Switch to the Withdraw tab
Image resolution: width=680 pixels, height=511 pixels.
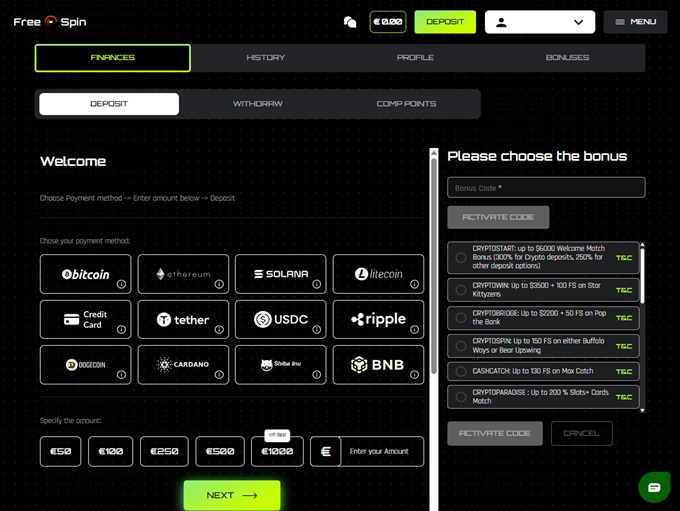(257, 104)
